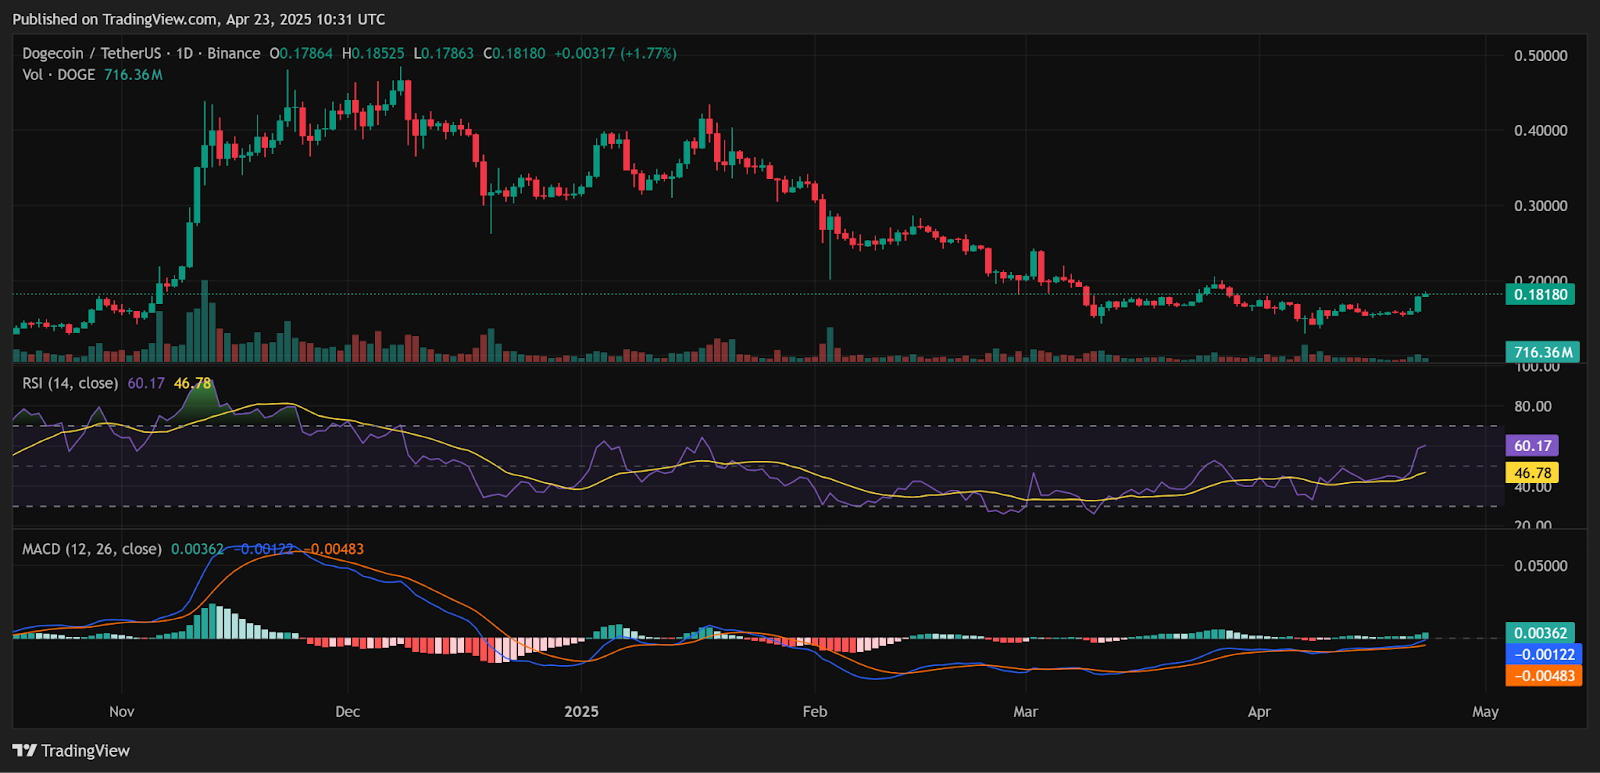This screenshot has width=1600, height=773.
Task: Select the purple 60.17 RSI value tag
Action: [1532, 446]
